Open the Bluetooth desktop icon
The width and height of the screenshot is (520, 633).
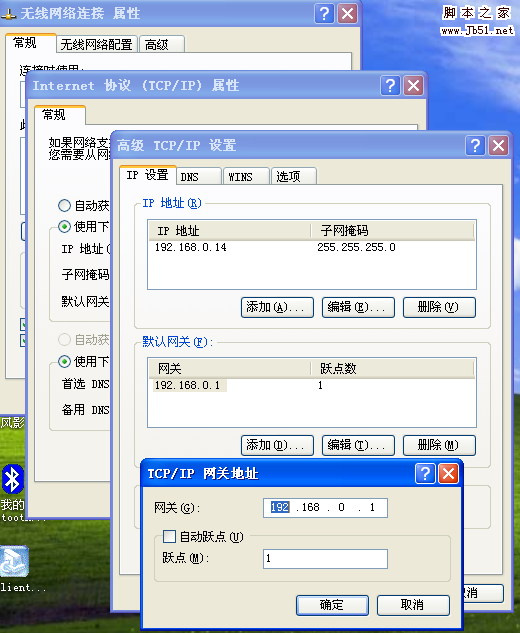coord(13,479)
